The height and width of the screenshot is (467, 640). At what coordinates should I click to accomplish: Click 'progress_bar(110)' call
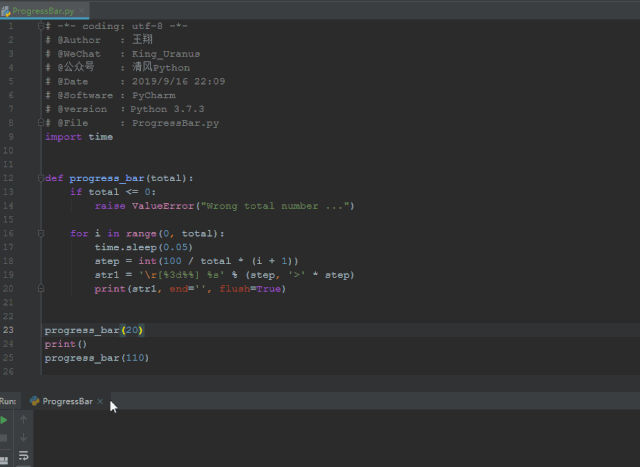pos(97,358)
